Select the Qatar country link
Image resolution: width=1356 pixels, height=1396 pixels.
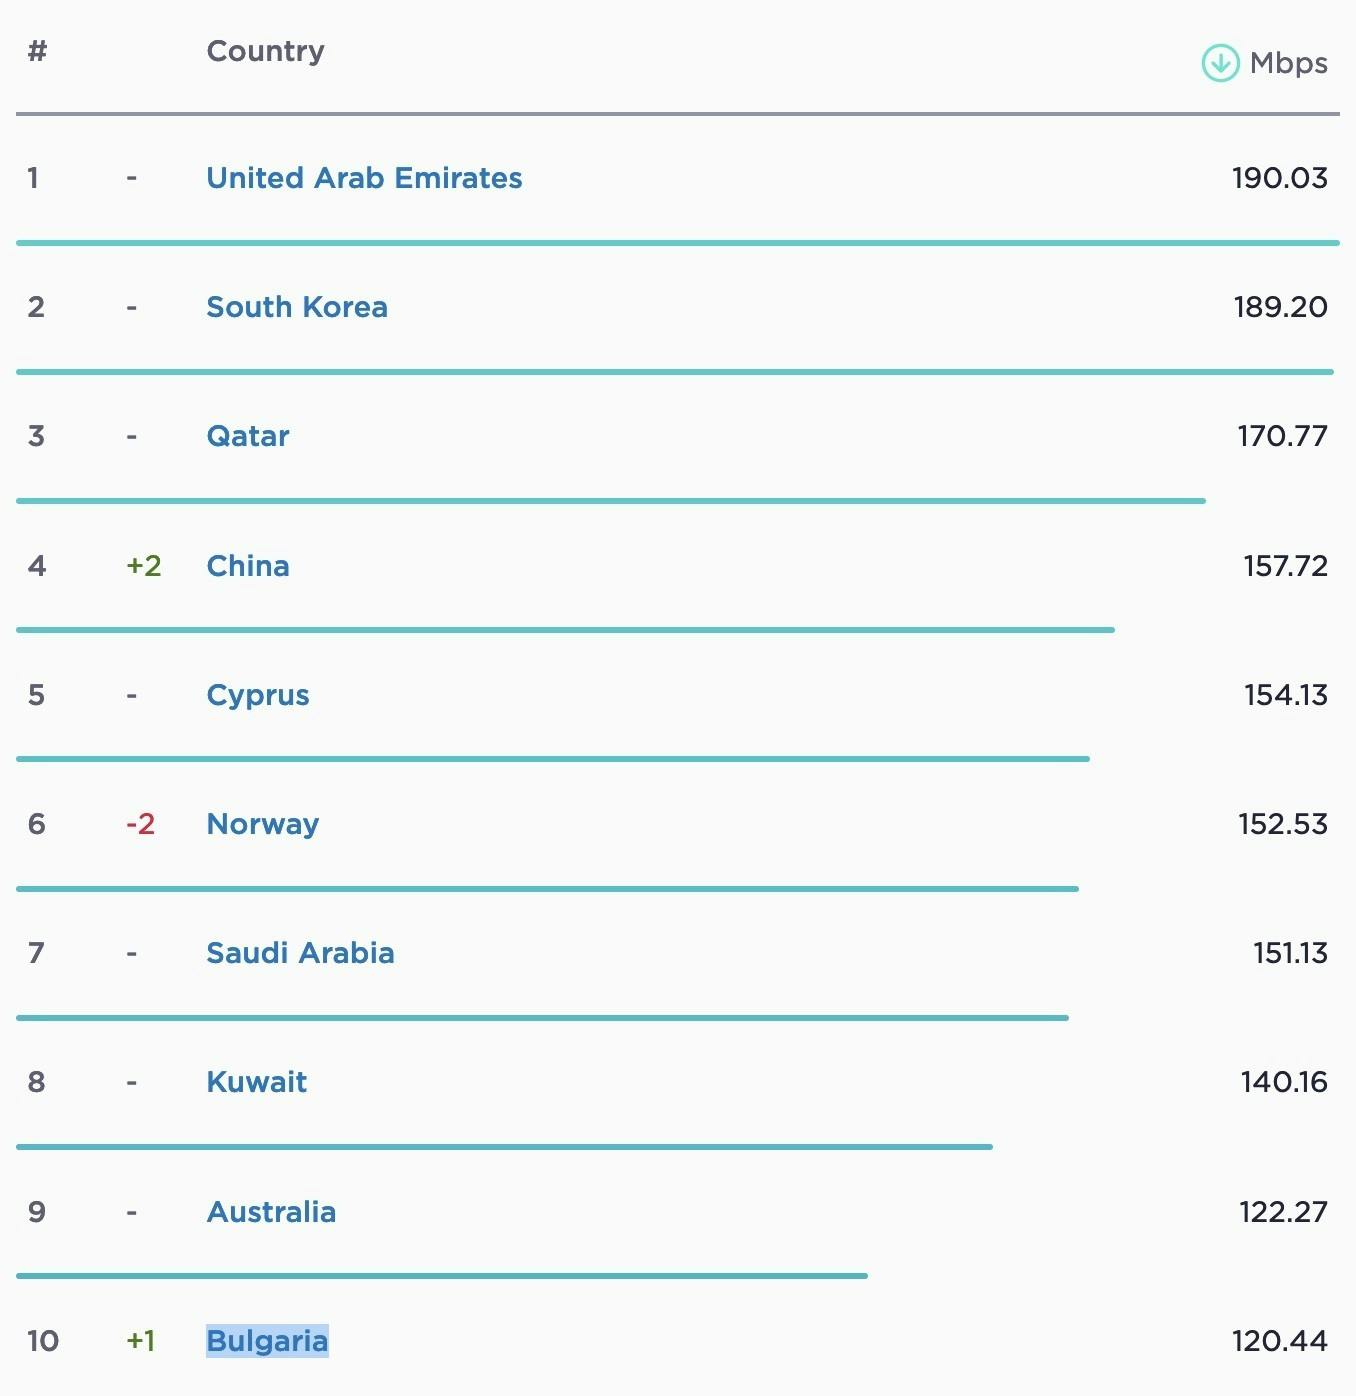coord(248,436)
